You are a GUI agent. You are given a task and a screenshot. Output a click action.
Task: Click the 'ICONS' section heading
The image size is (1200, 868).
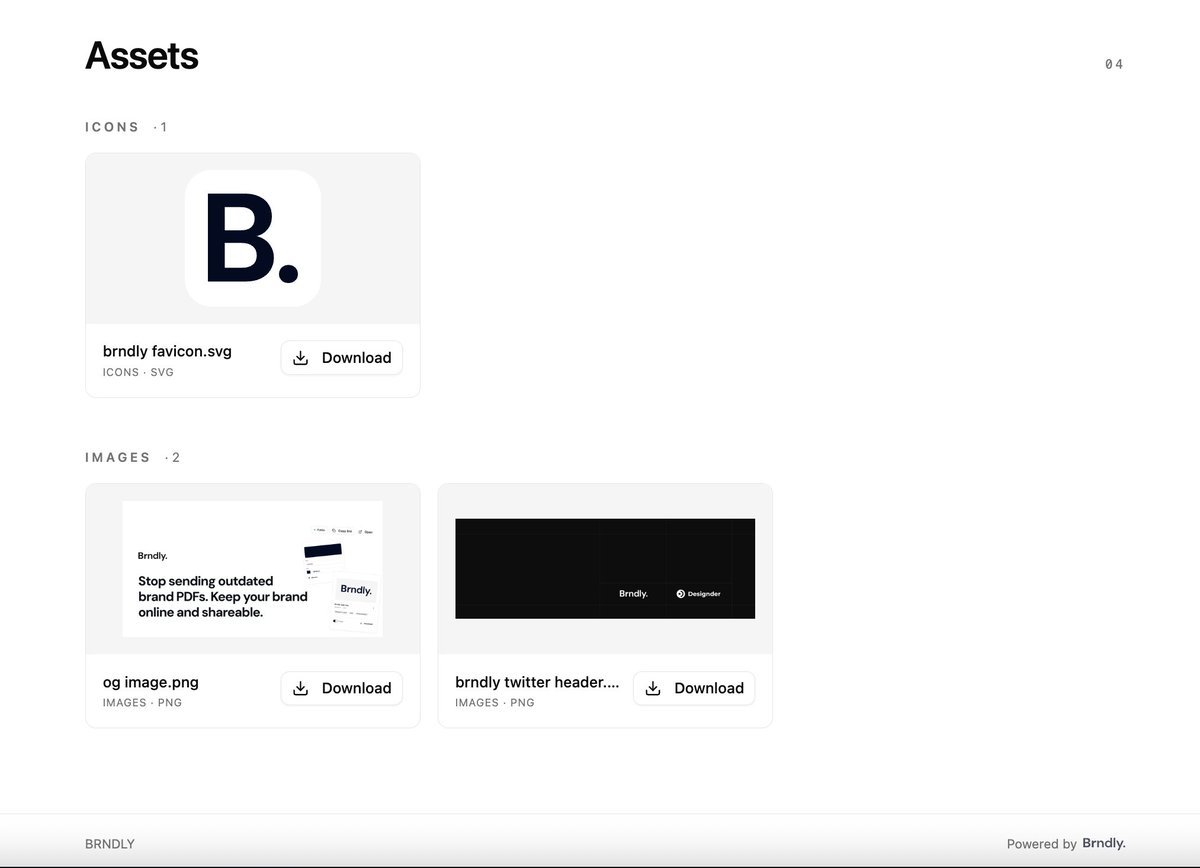coord(112,127)
